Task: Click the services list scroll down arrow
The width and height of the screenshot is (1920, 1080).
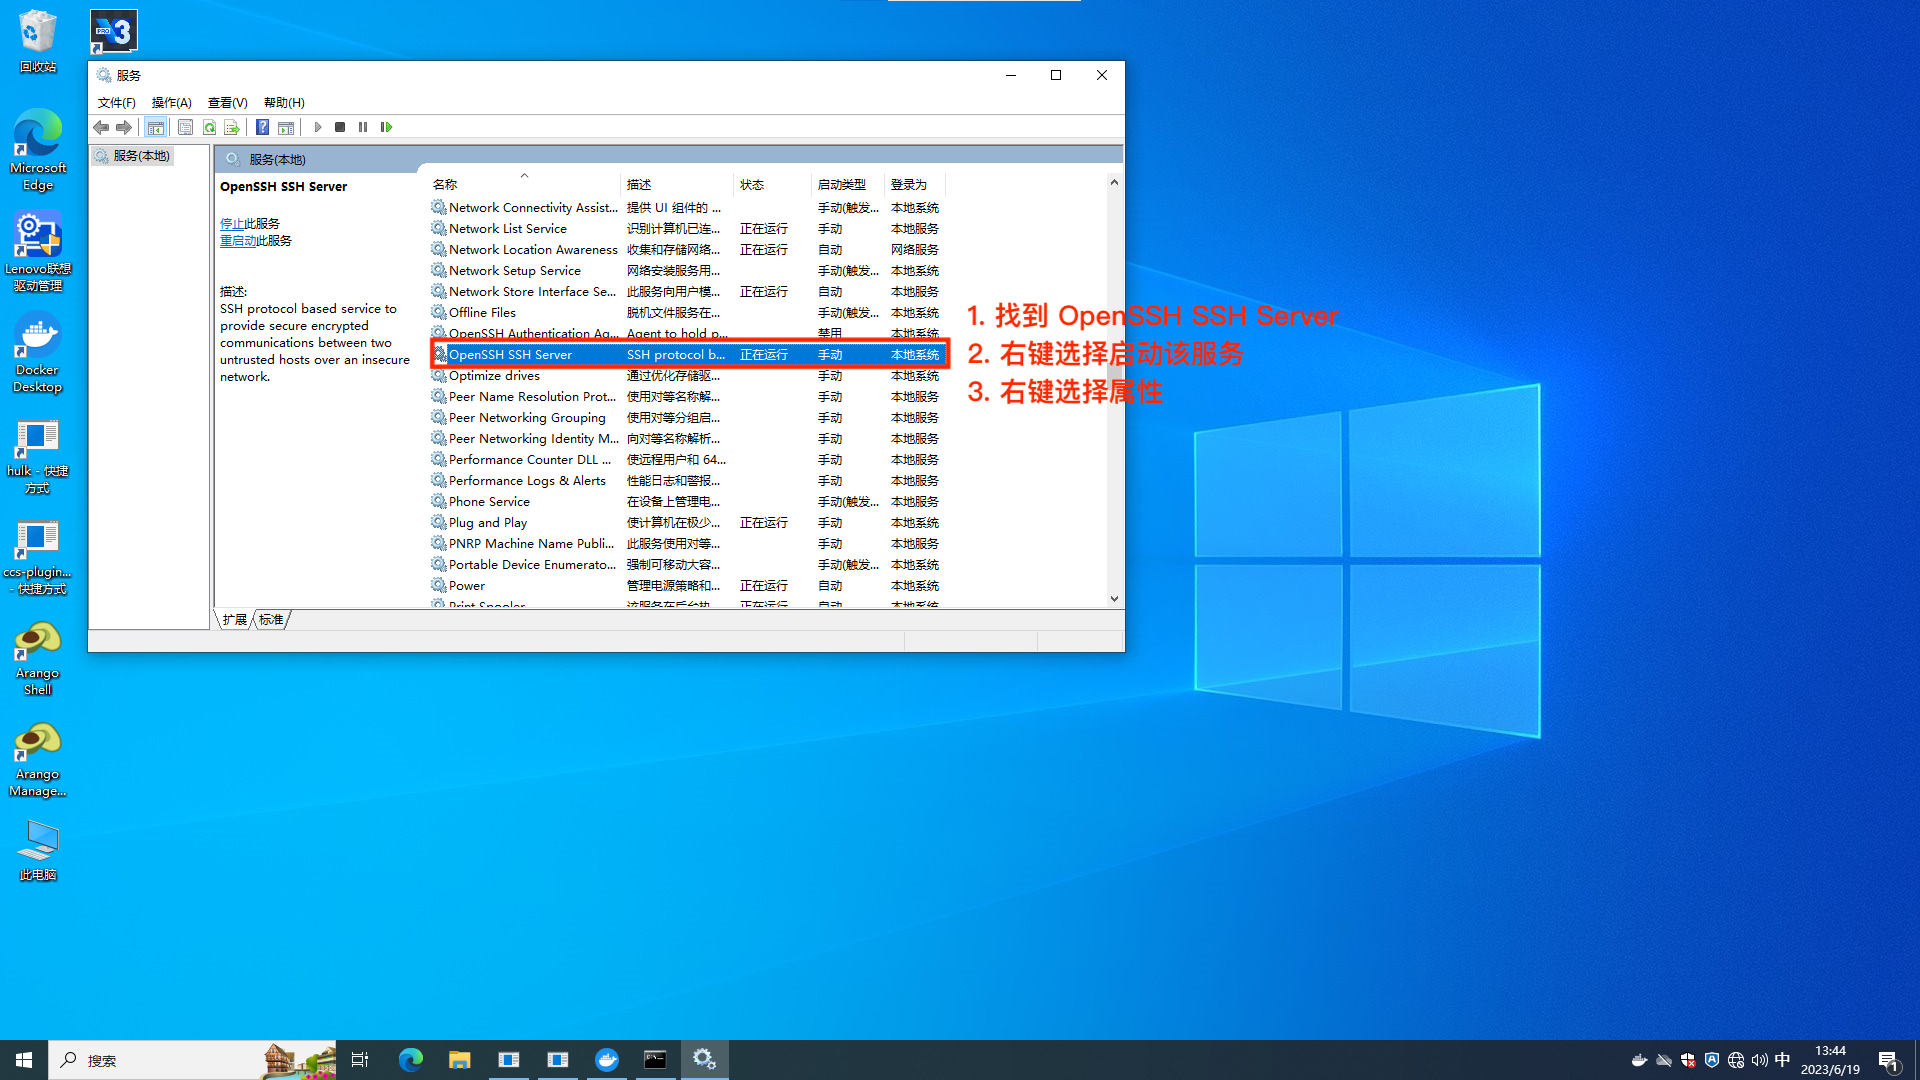Action: (x=1114, y=599)
